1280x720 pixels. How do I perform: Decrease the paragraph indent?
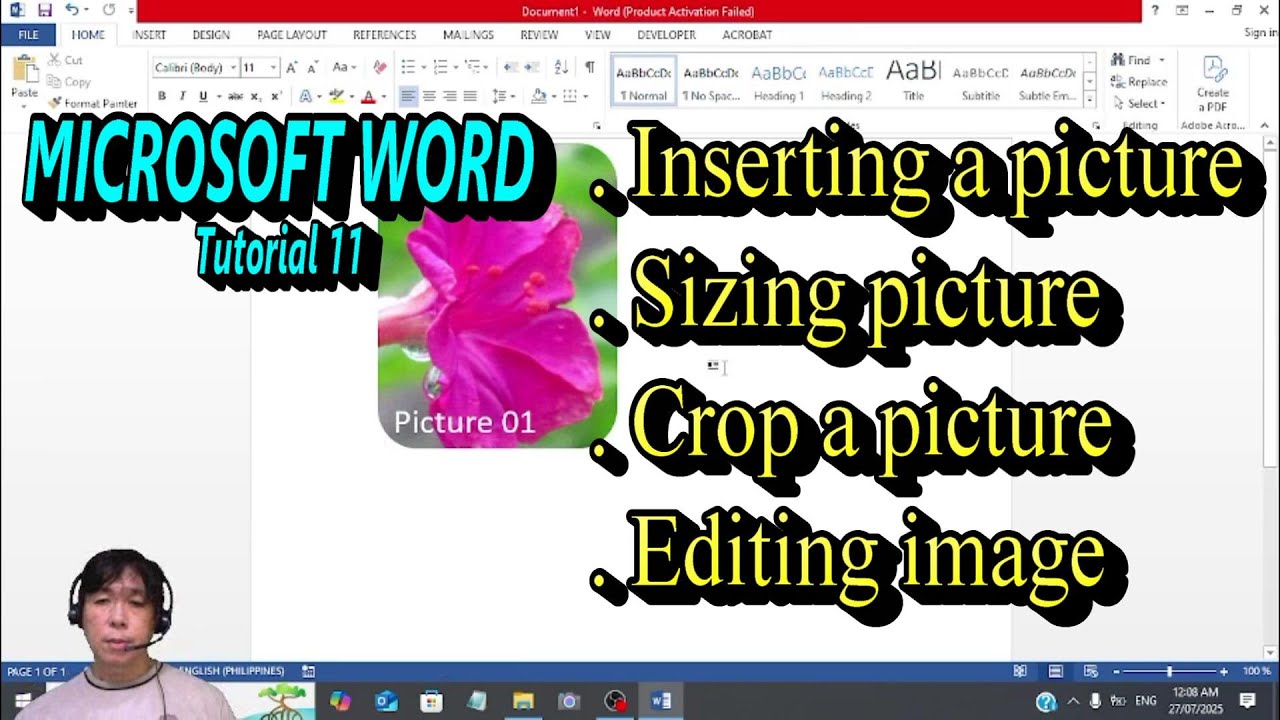pyautogui.click(x=511, y=67)
